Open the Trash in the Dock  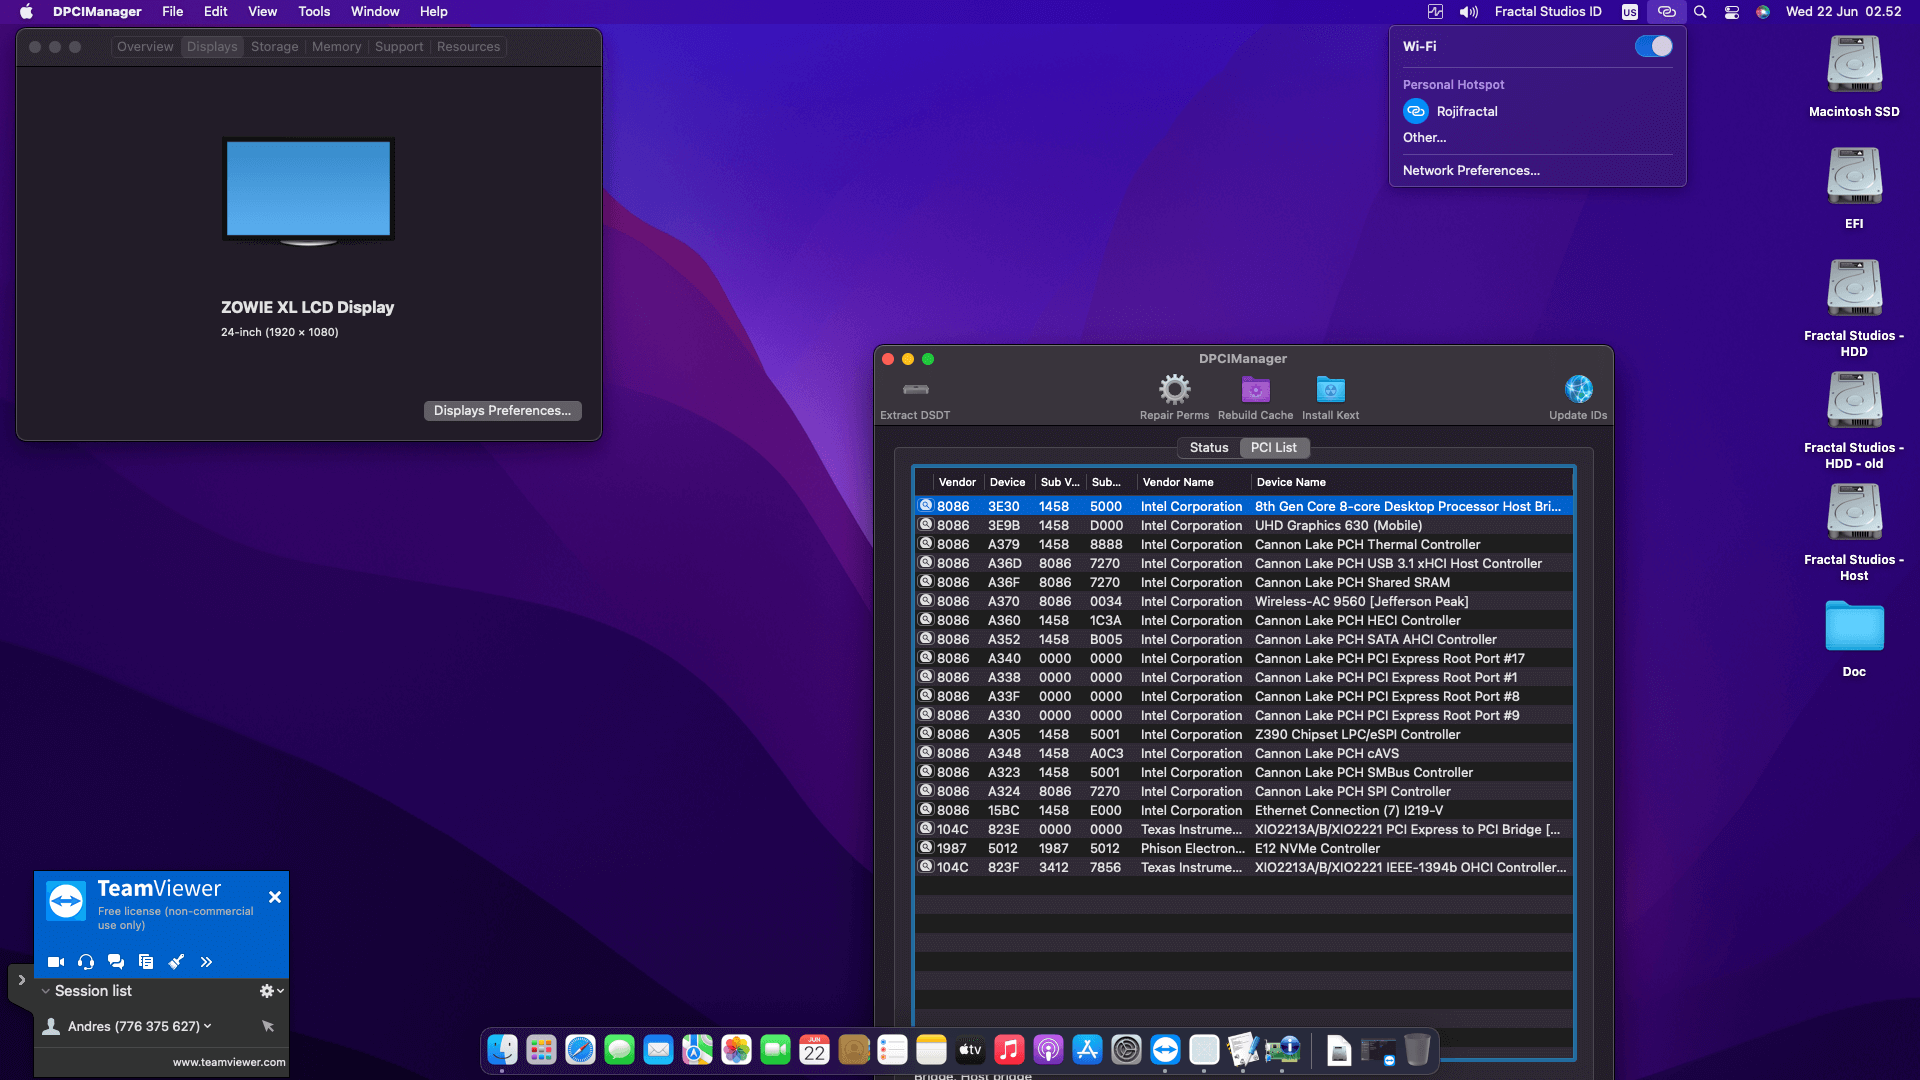(1417, 1050)
